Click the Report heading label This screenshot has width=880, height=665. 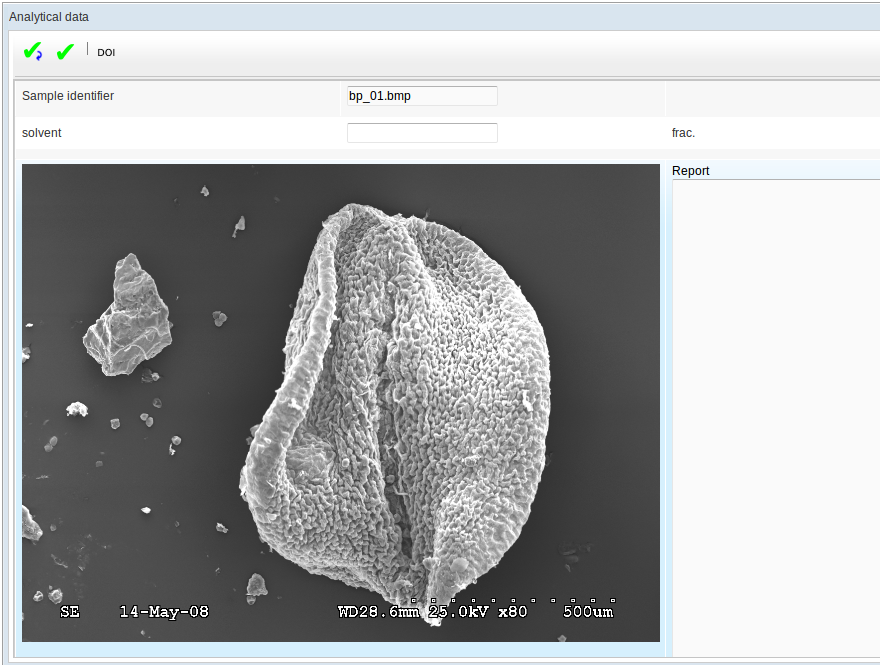691,171
